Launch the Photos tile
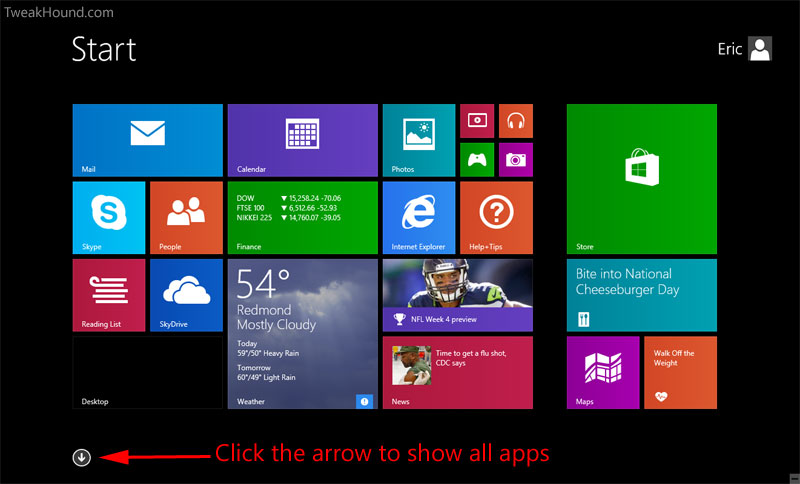 (x=419, y=140)
